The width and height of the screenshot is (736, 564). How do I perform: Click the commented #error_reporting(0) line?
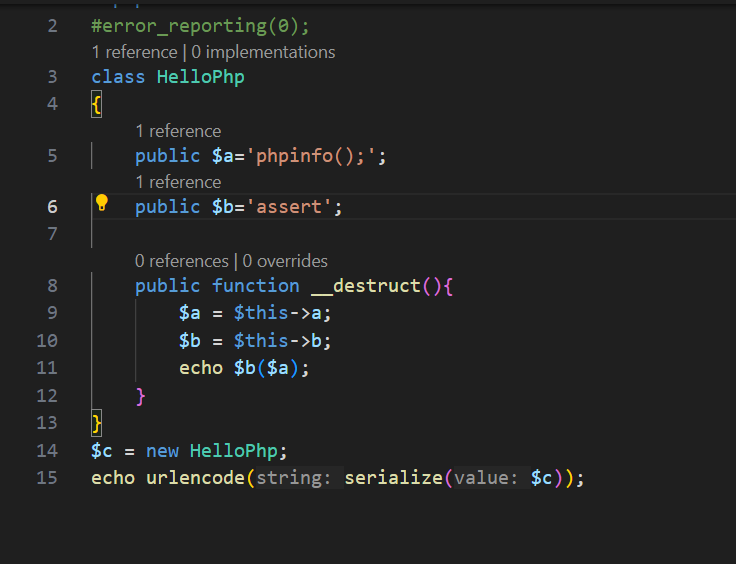pos(200,26)
